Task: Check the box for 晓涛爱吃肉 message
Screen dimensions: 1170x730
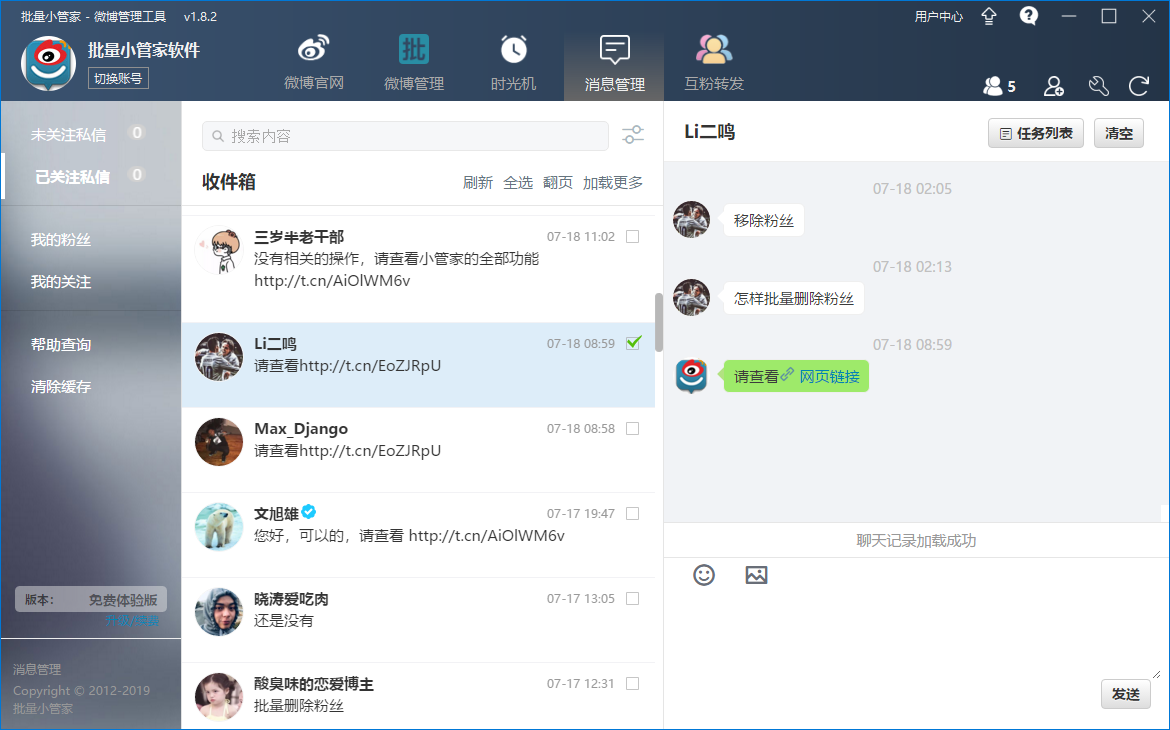Action: (633, 599)
